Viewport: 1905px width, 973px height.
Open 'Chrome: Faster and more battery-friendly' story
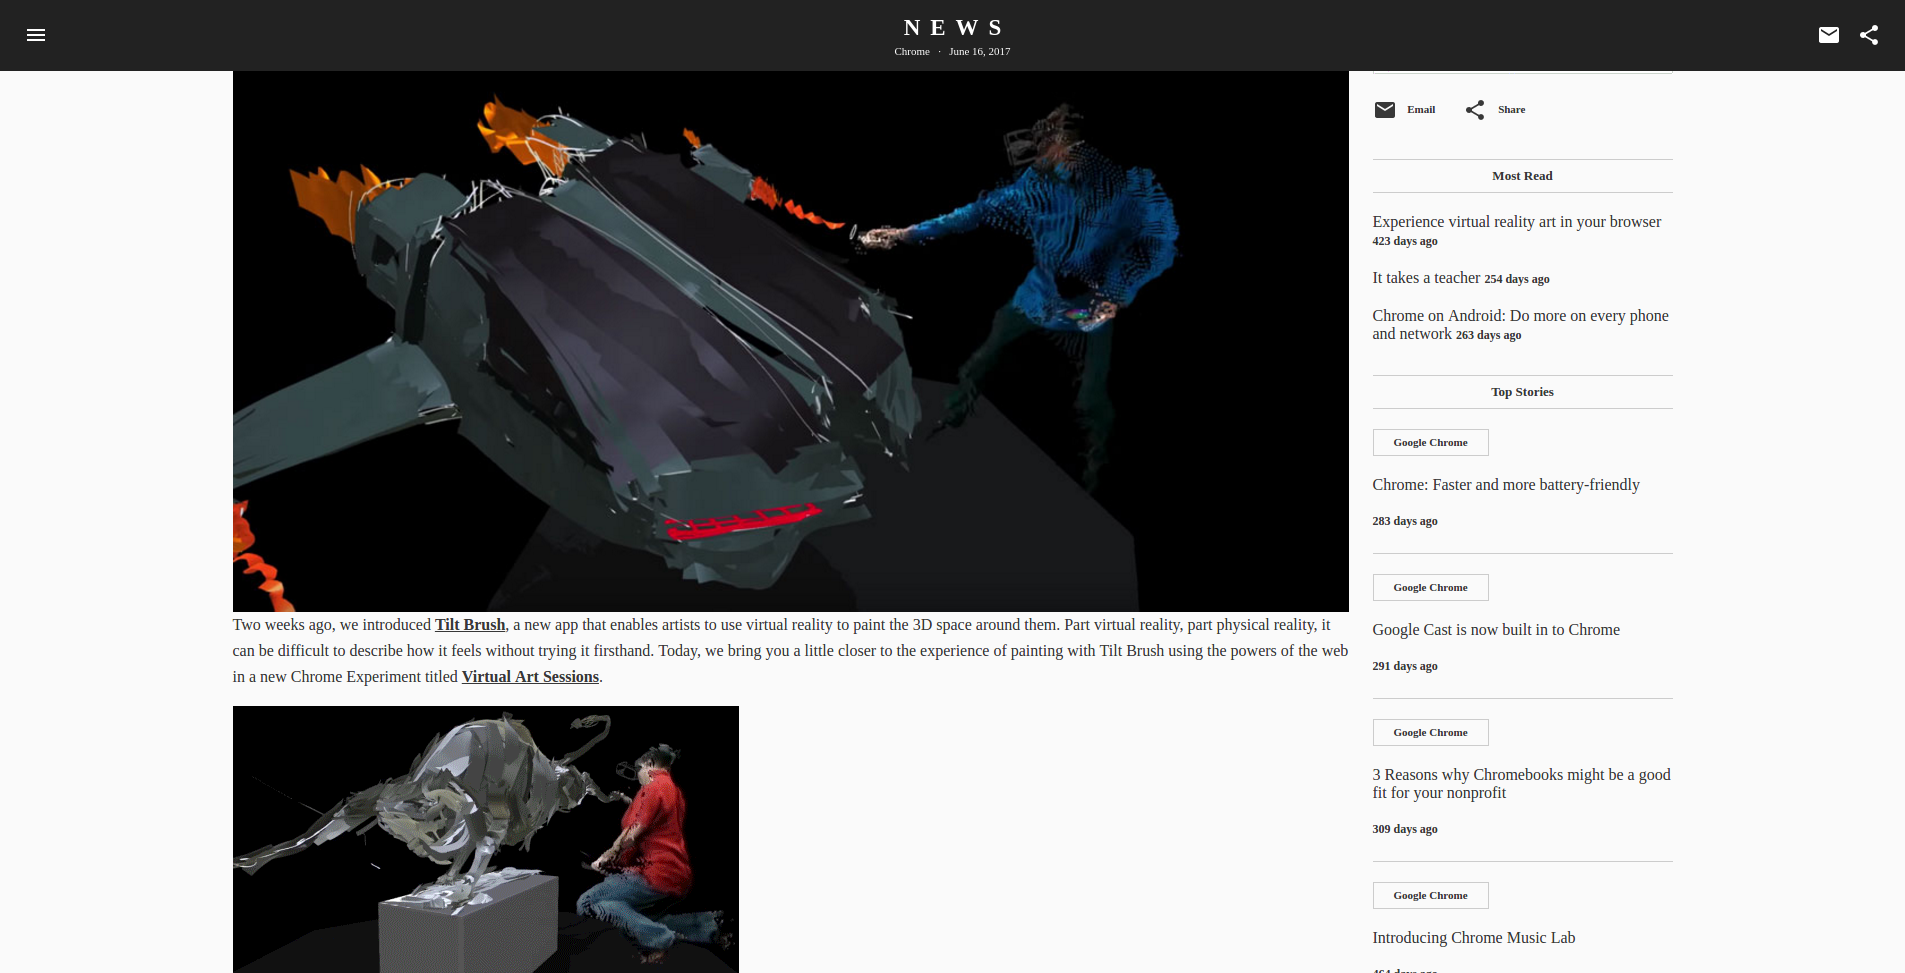pos(1506,485)
